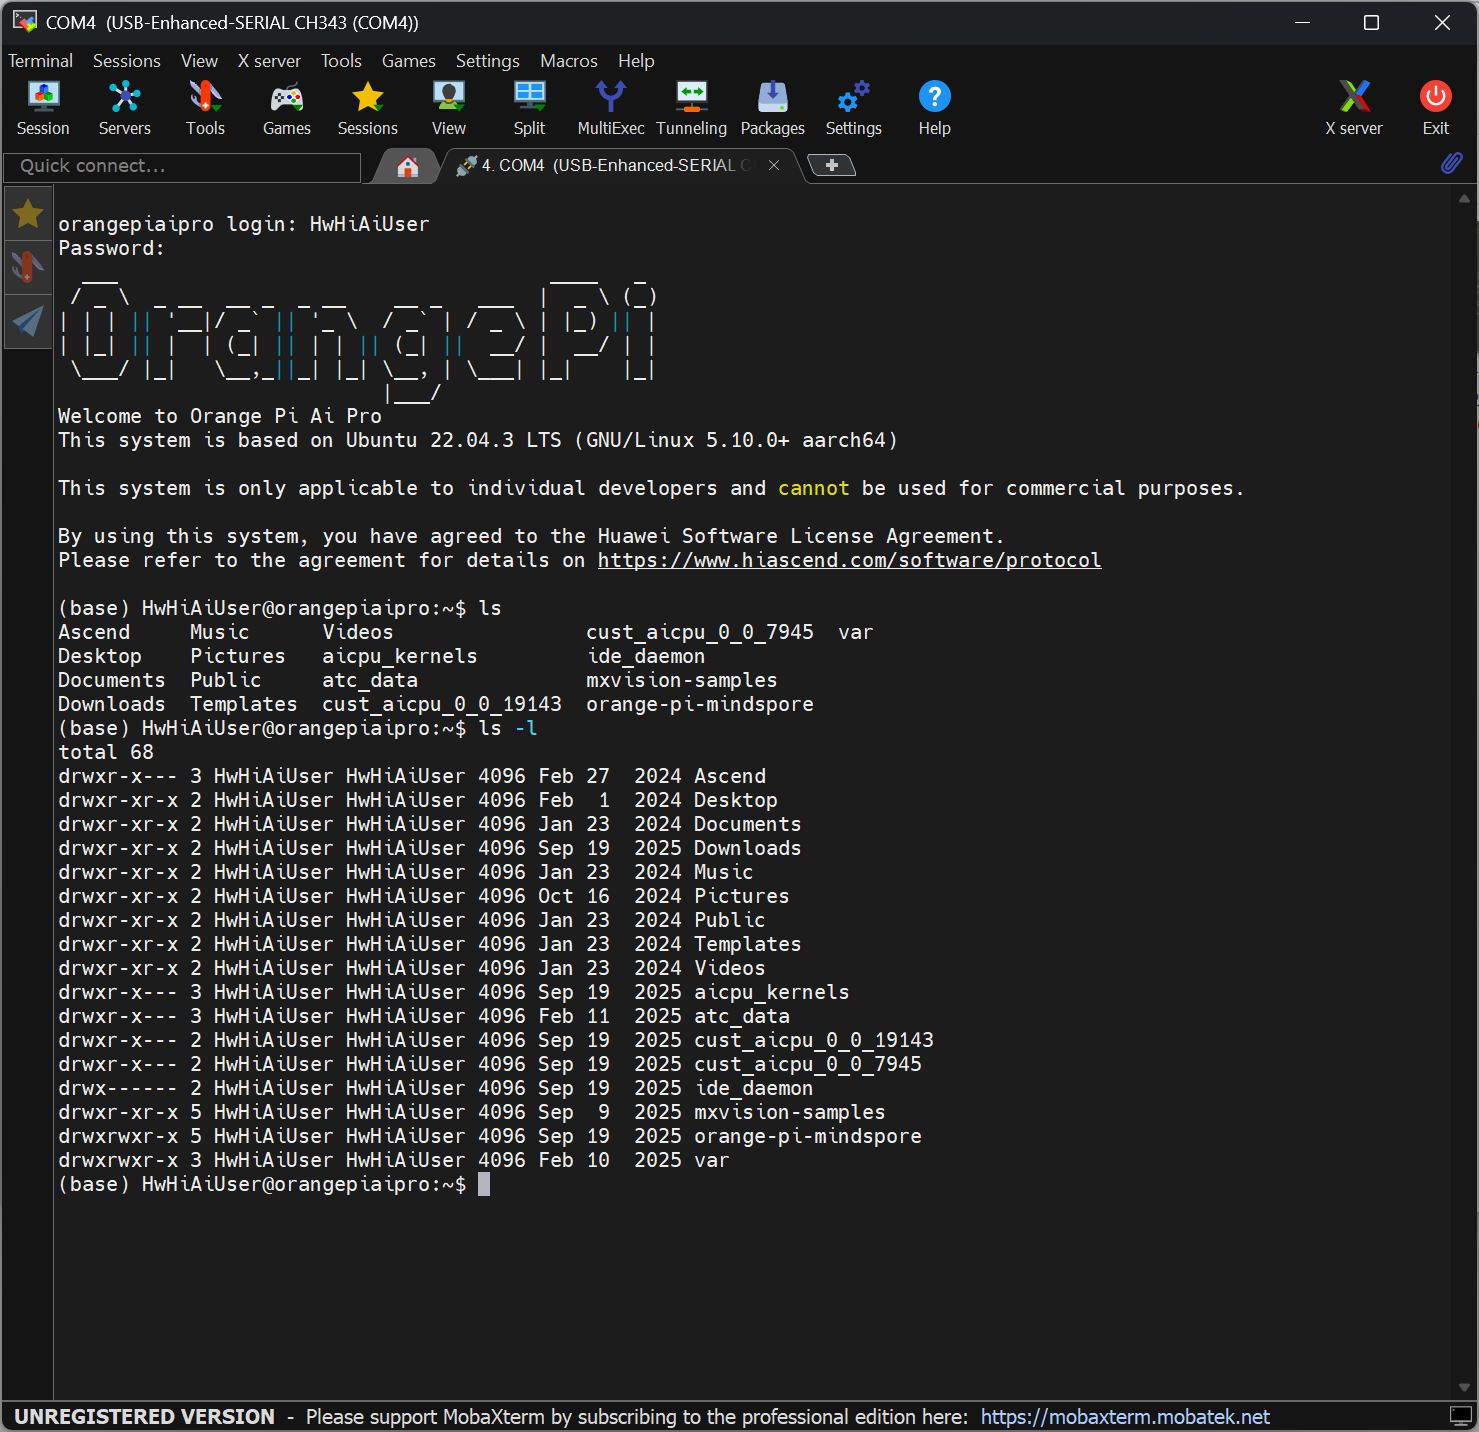The width and height of the screenshot is (1479, 1432).
Task: Click the paperclip attachment icon
Action: 1451,163
